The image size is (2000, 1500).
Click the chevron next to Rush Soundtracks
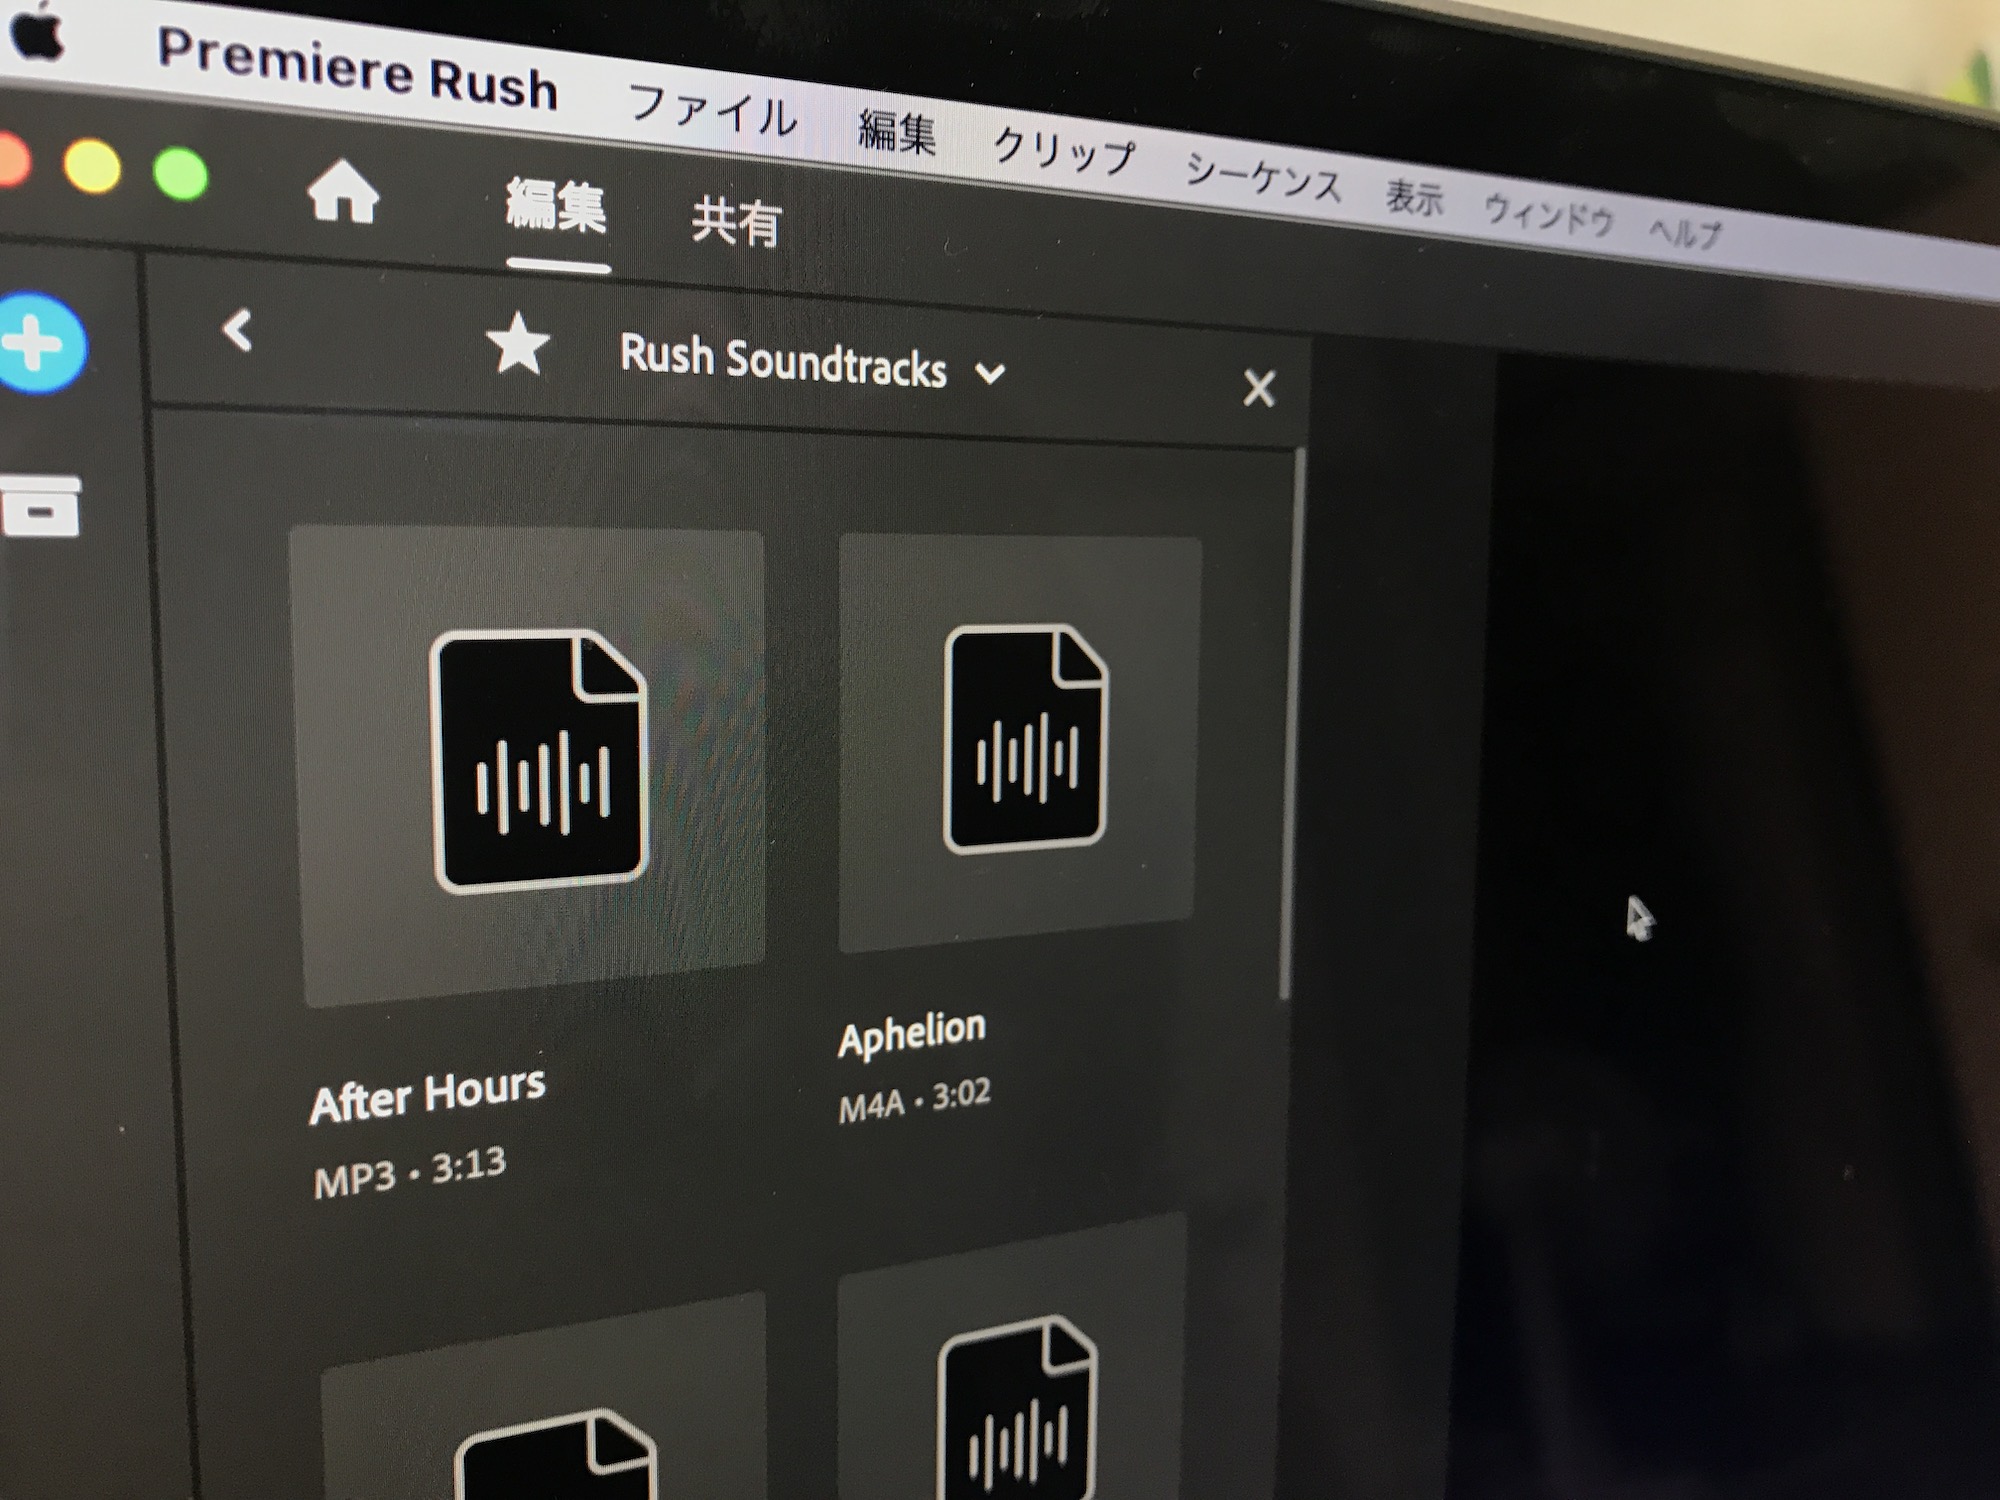[x=990, y=374]
